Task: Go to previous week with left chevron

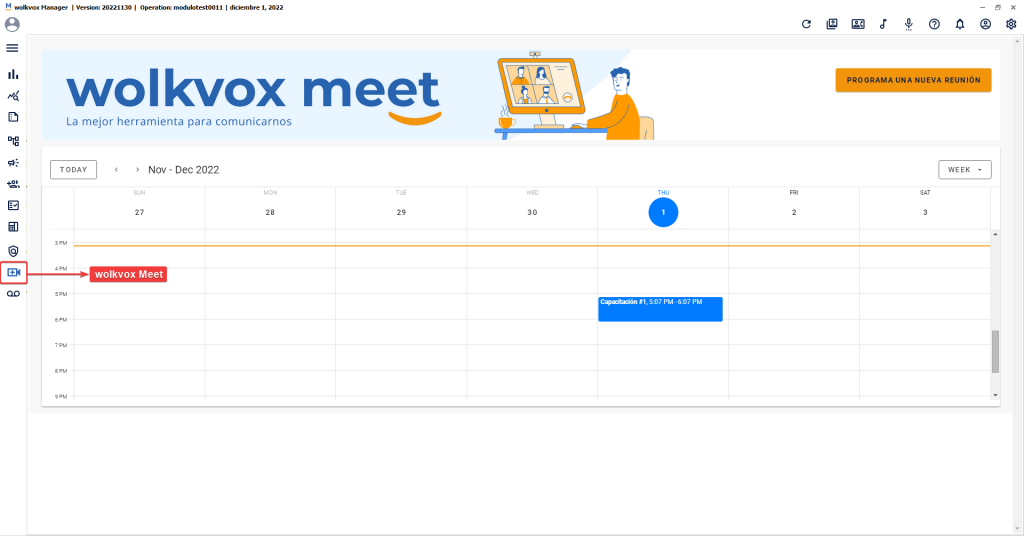Action: tap(116, 170)
